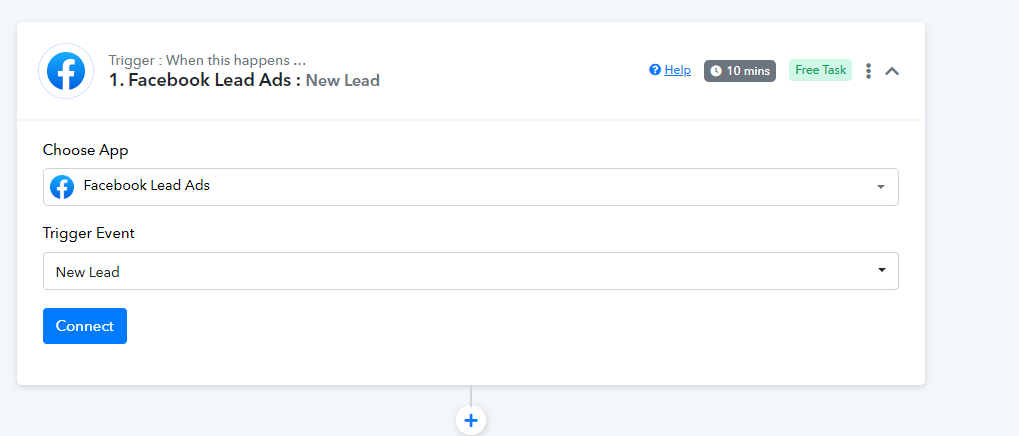Image resolution: width=1019 pixels, height=436 pixels.
Task: Click the gray arrow of the Choose App dropdown
Action: click(881, 187)
